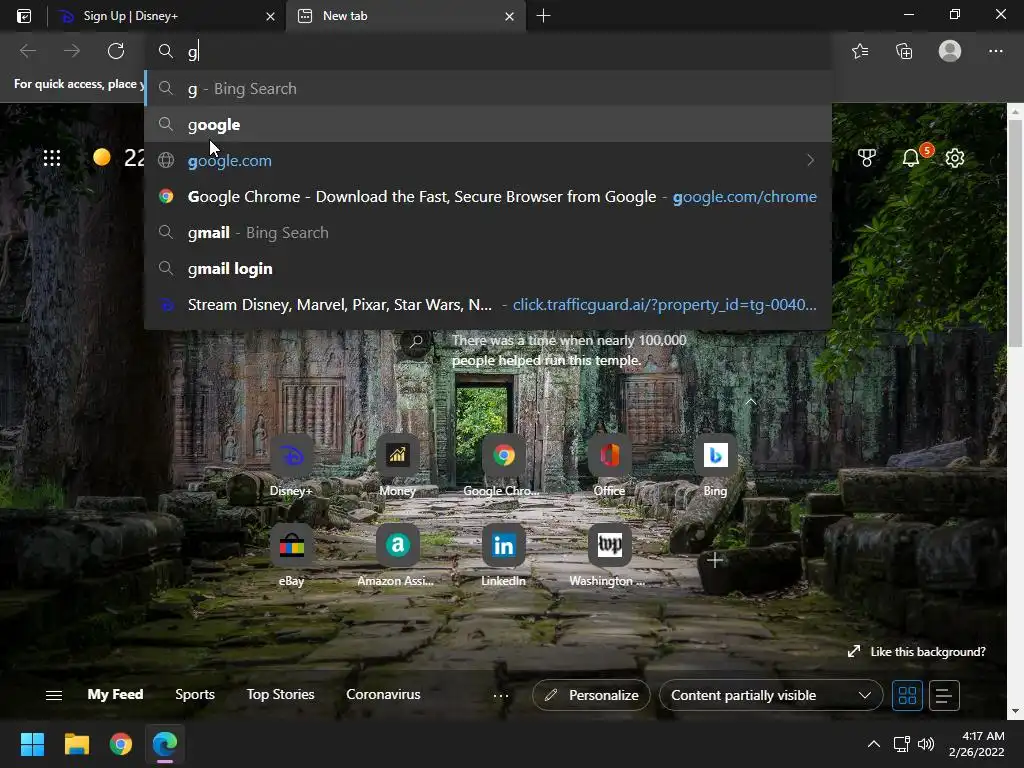This screenshot has width=1024, height=768.
Task: Select the My Feed tab
Action: coord(115,694)
